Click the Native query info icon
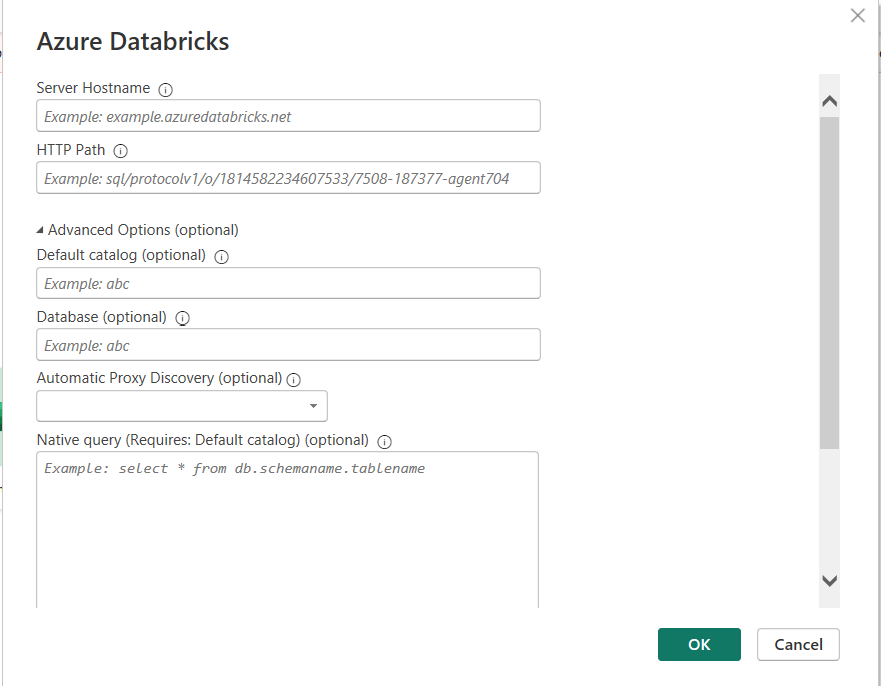 pyautogui.click(x=385, y=441)
